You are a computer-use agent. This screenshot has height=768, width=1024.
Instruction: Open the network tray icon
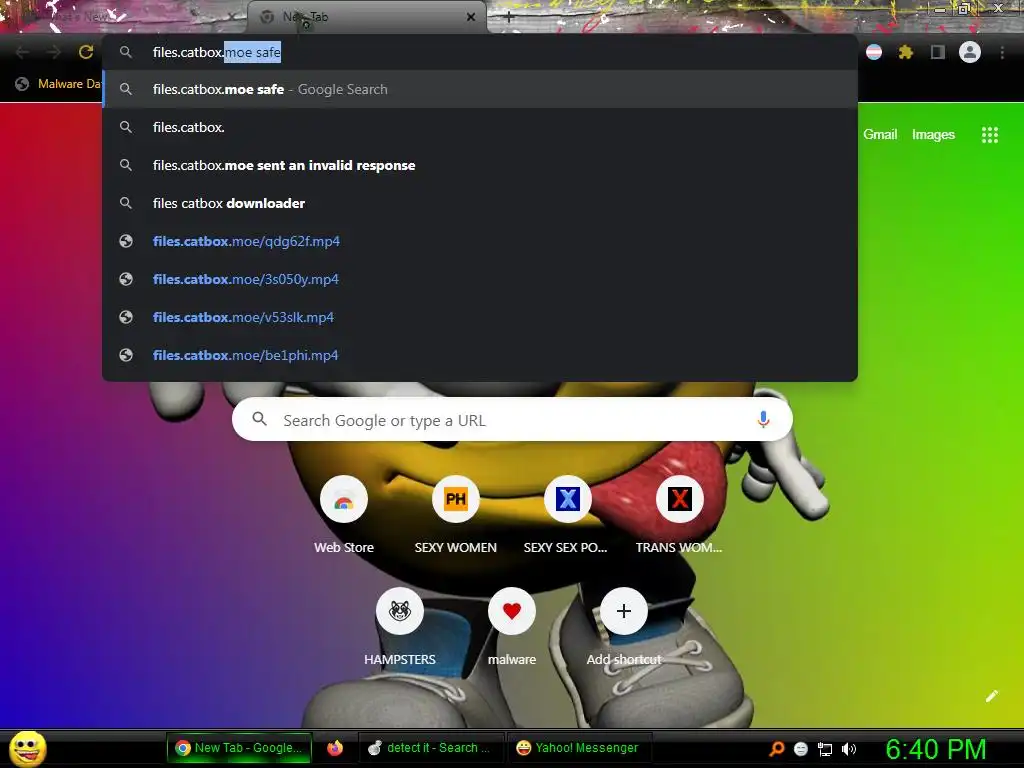[825, 749]
